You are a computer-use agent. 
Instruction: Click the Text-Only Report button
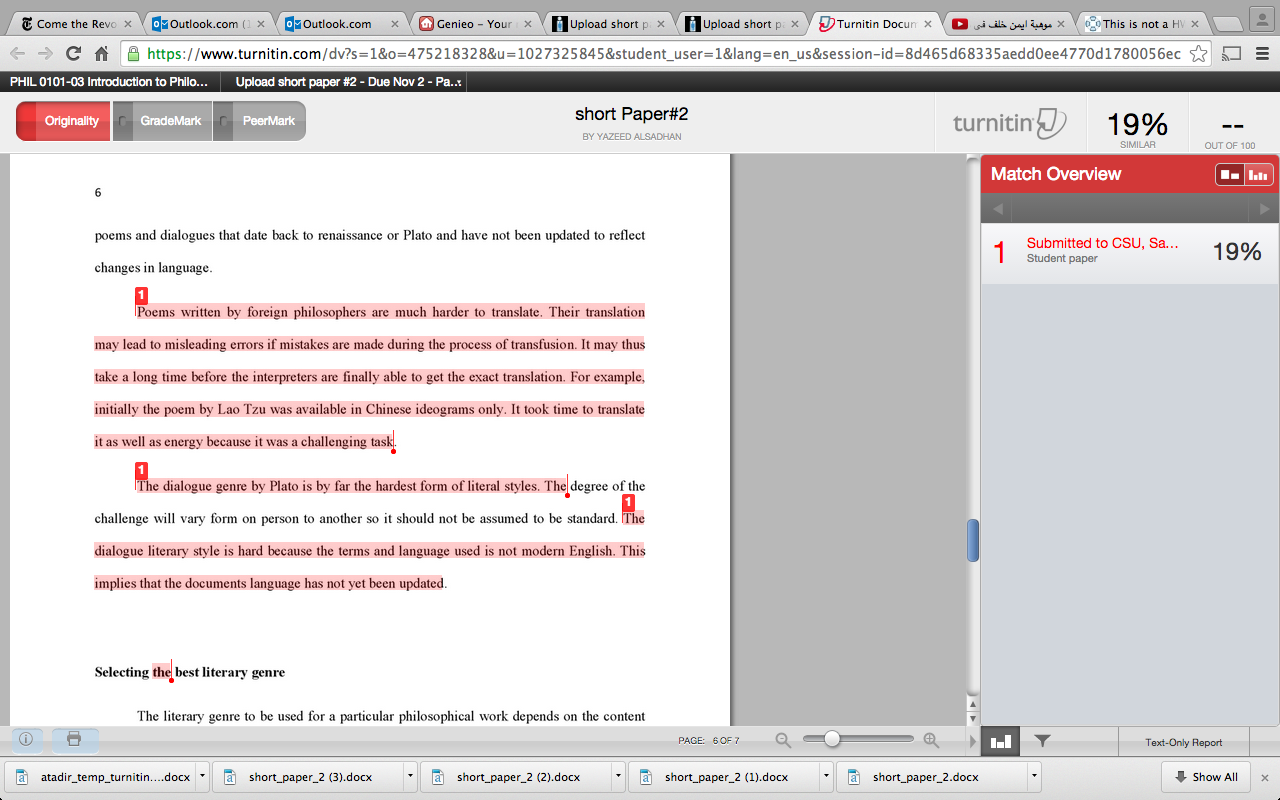pyautogui.click(x=1183, y=742)
